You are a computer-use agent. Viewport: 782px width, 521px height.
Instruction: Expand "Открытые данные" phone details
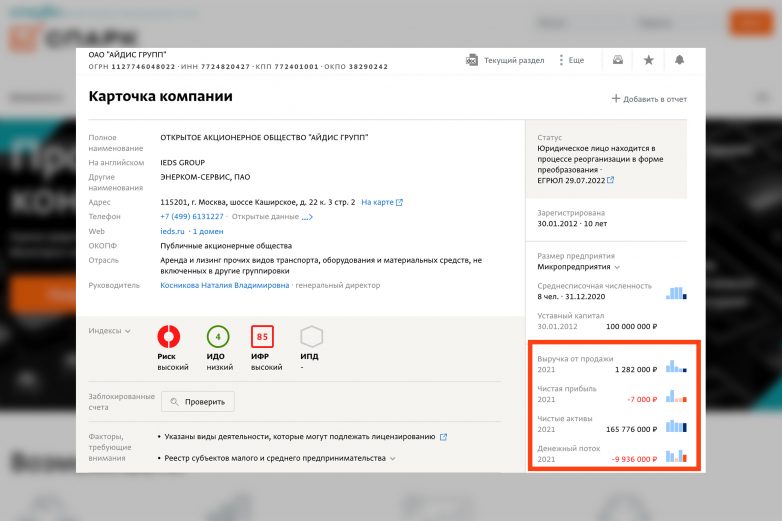coord(272,216)
